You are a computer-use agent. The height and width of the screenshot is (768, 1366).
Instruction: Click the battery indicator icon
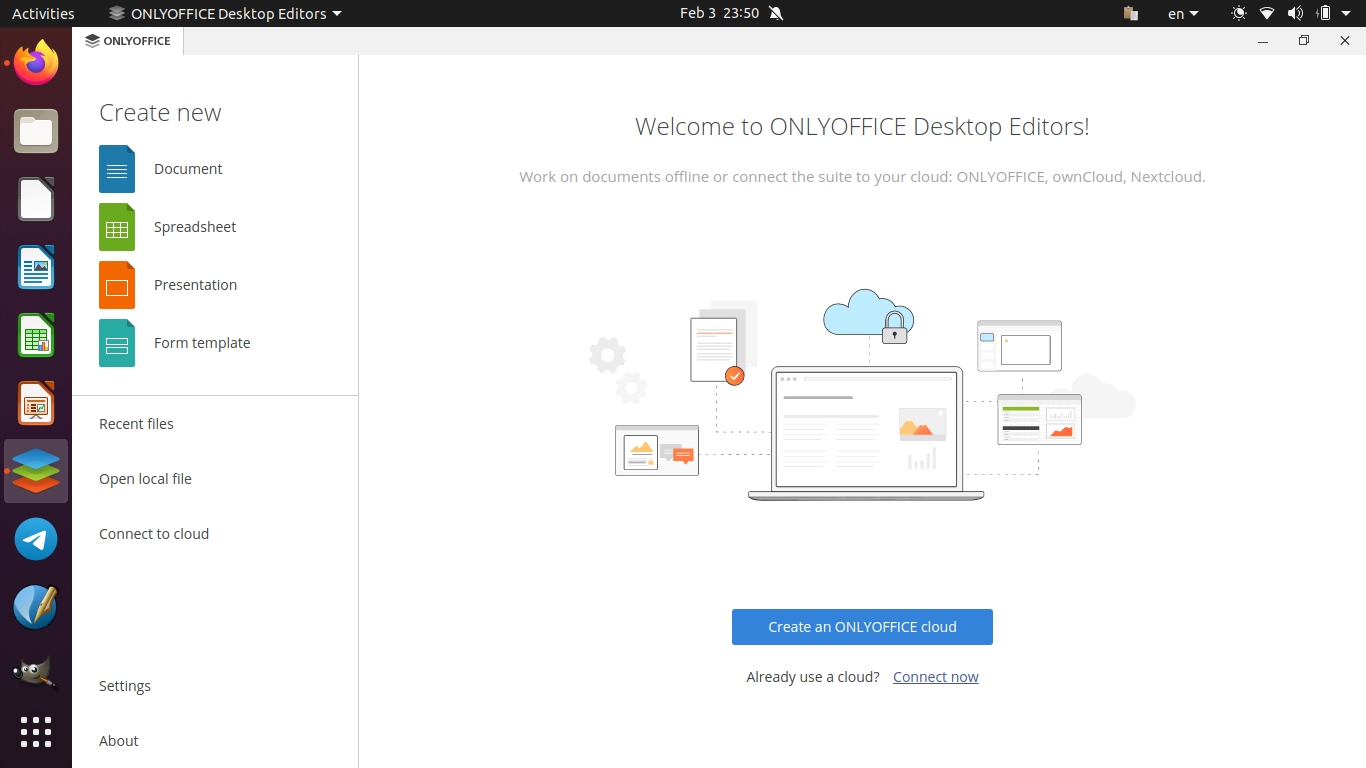pyautogui.click(x=1324, y=13)
